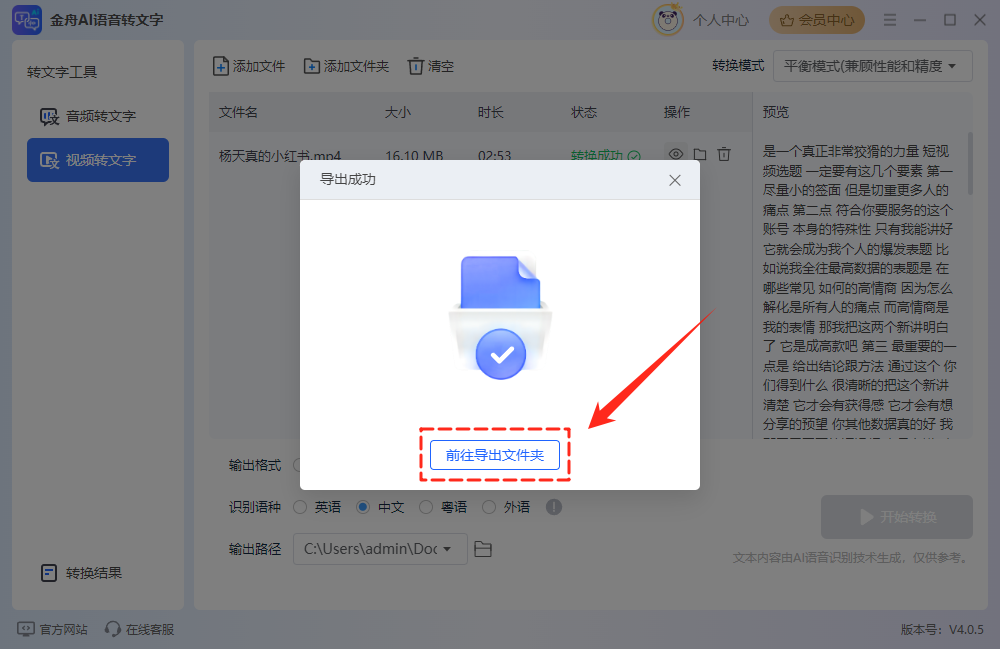The width and height of the screenshot is (1000, 649).
Task: Open the hamburger menu in the title bar
Action: point(890,20)
